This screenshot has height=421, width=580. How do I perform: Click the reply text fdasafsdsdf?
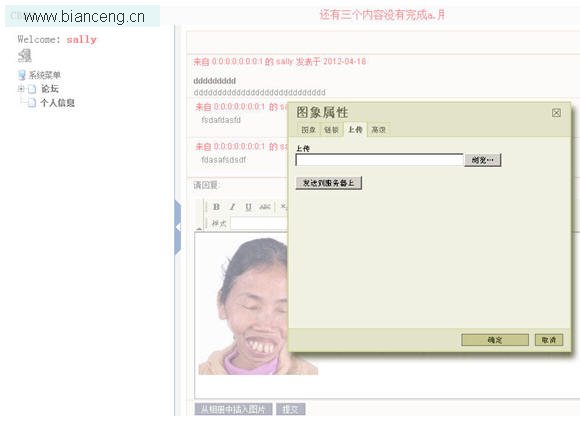pyautogui.click(x=224, y=160)
